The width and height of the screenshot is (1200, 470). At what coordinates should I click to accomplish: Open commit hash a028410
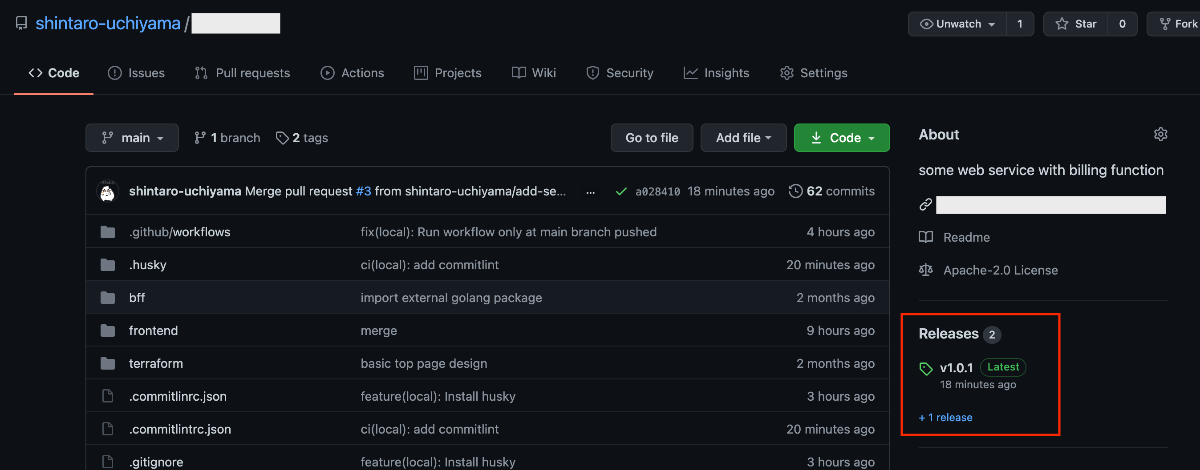(658, 191)
